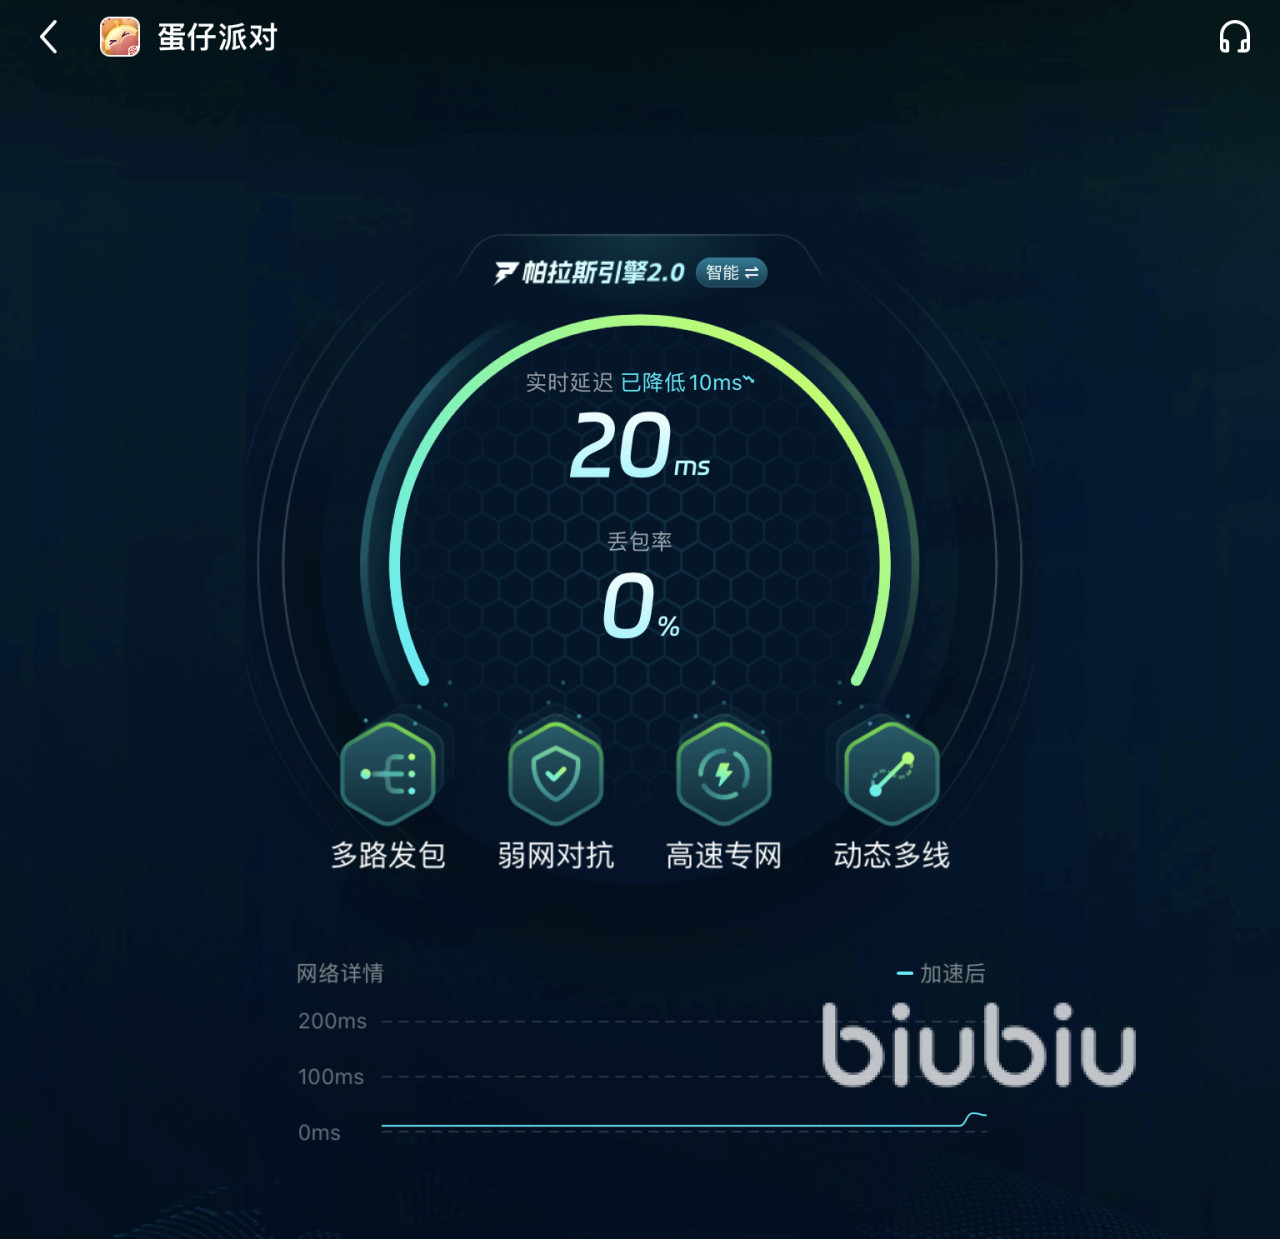
Task: Click the 弱网对抗 label
Action: tap(556, 855)
